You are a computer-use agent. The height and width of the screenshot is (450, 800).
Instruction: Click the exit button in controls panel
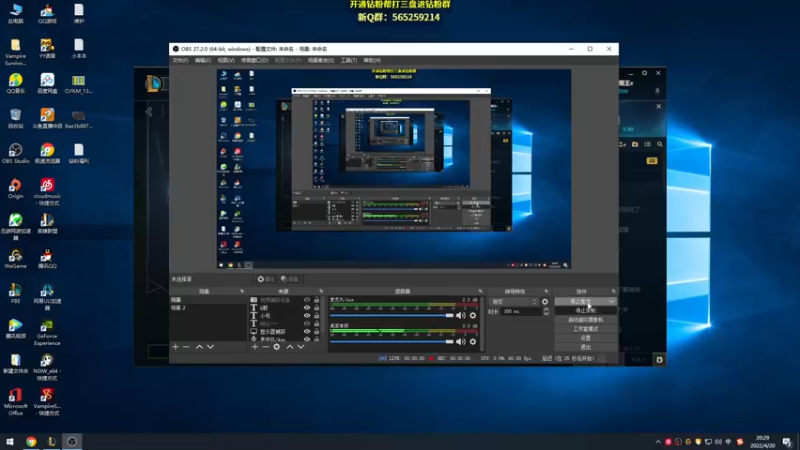coord(585,347)
